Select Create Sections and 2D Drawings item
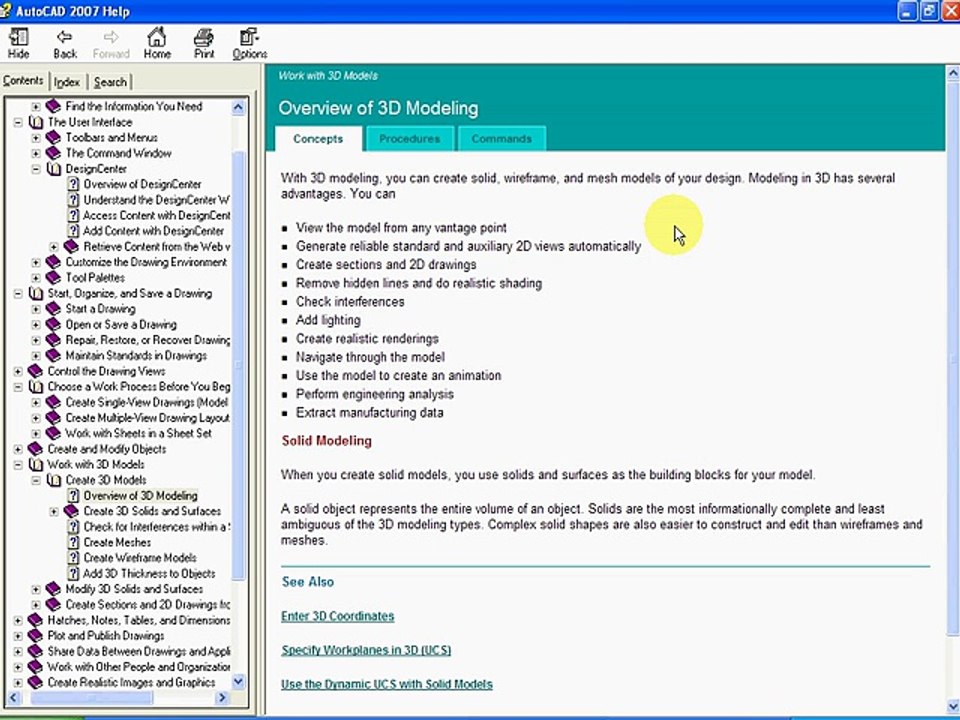Screen dimensions: 960x720 (x=148, y=605)
